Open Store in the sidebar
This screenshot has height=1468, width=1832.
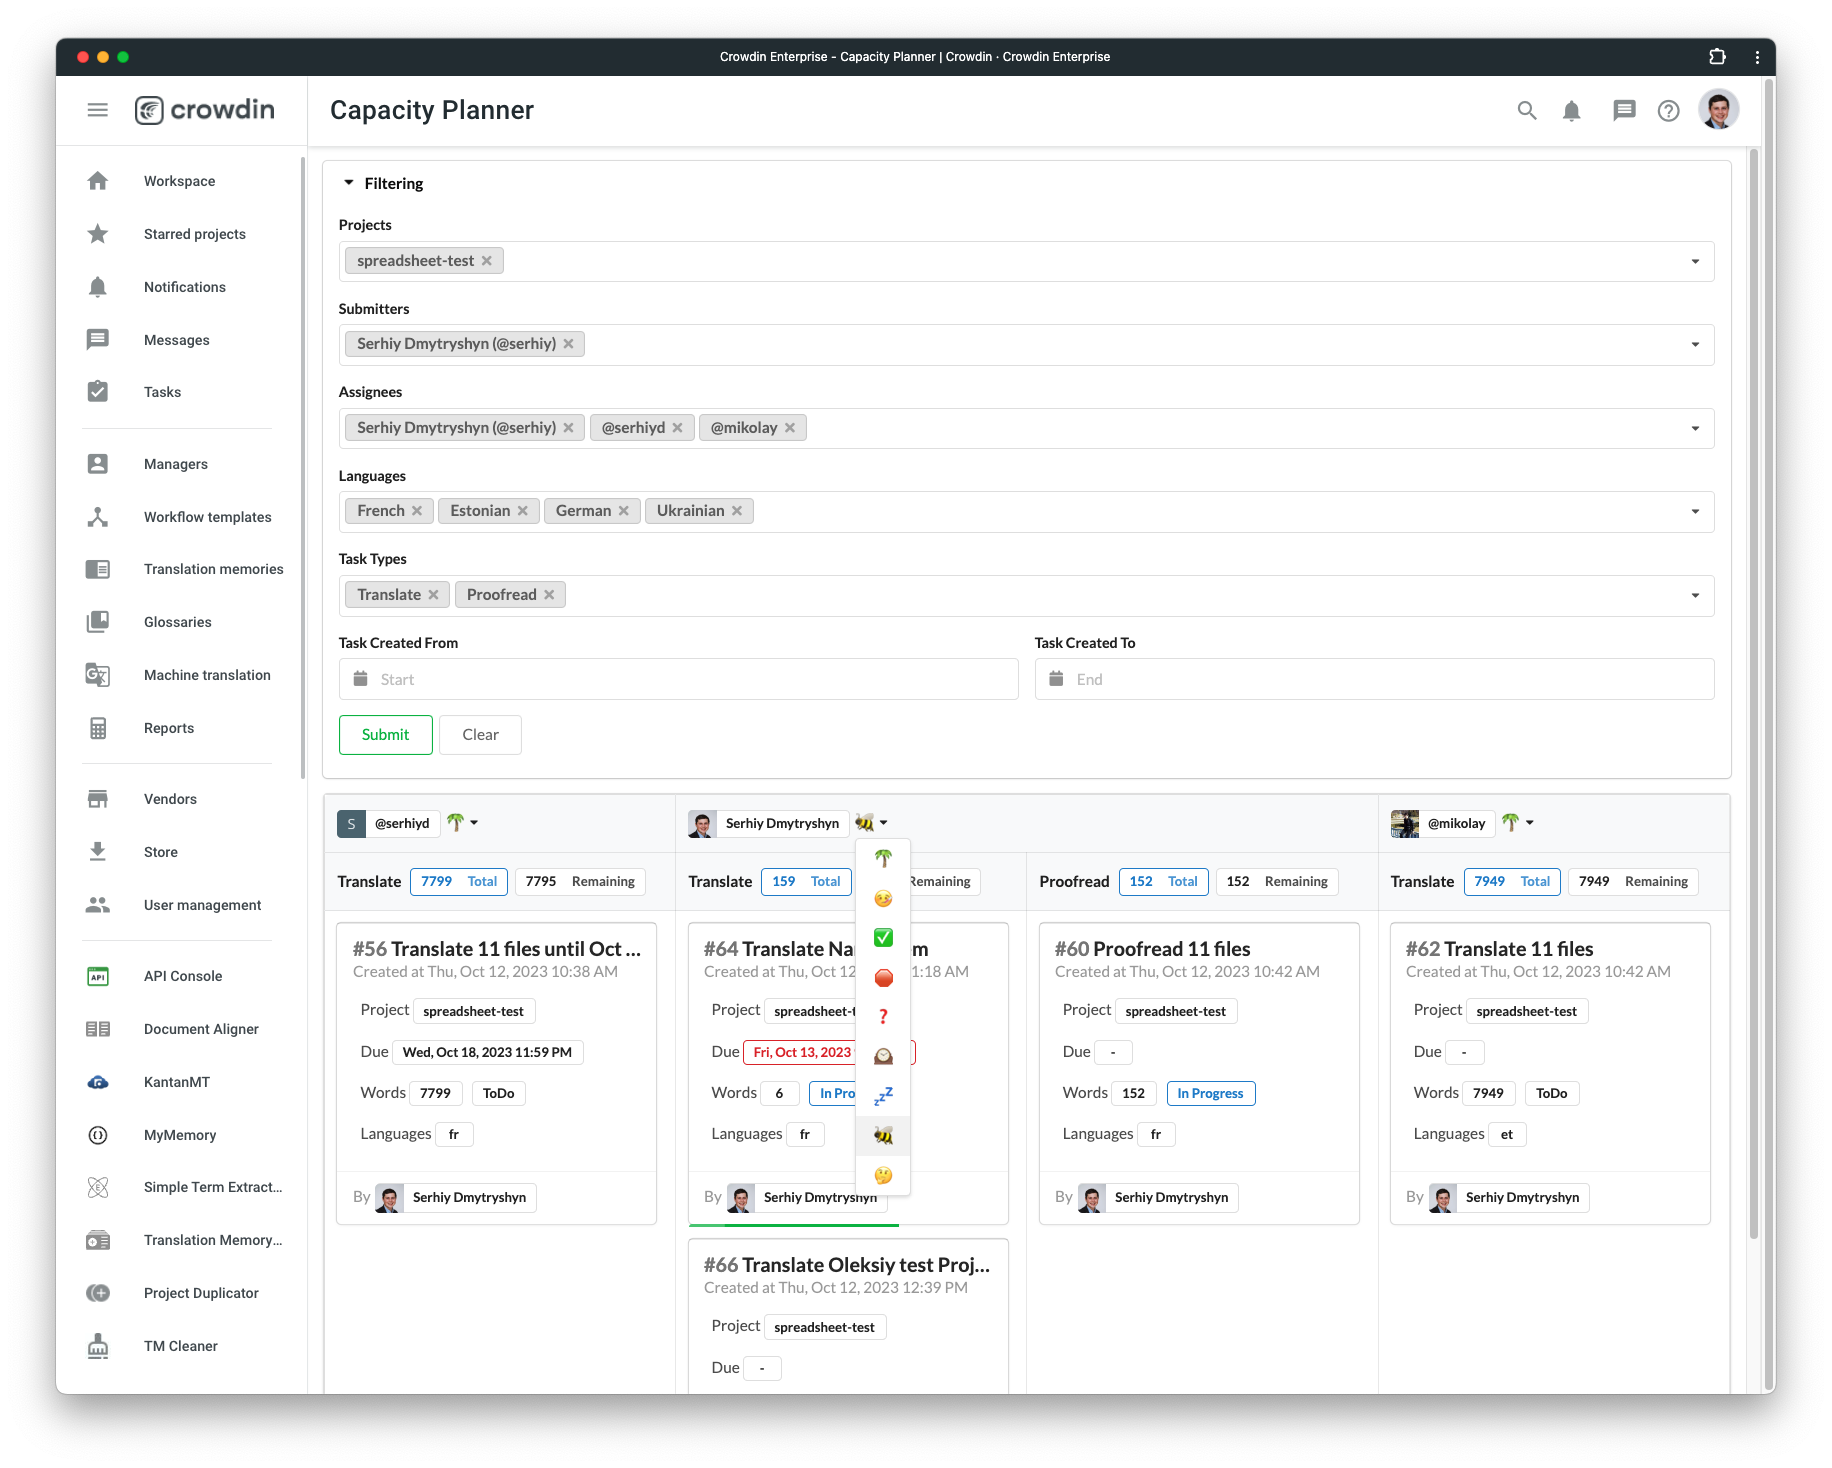coord(160,852)
